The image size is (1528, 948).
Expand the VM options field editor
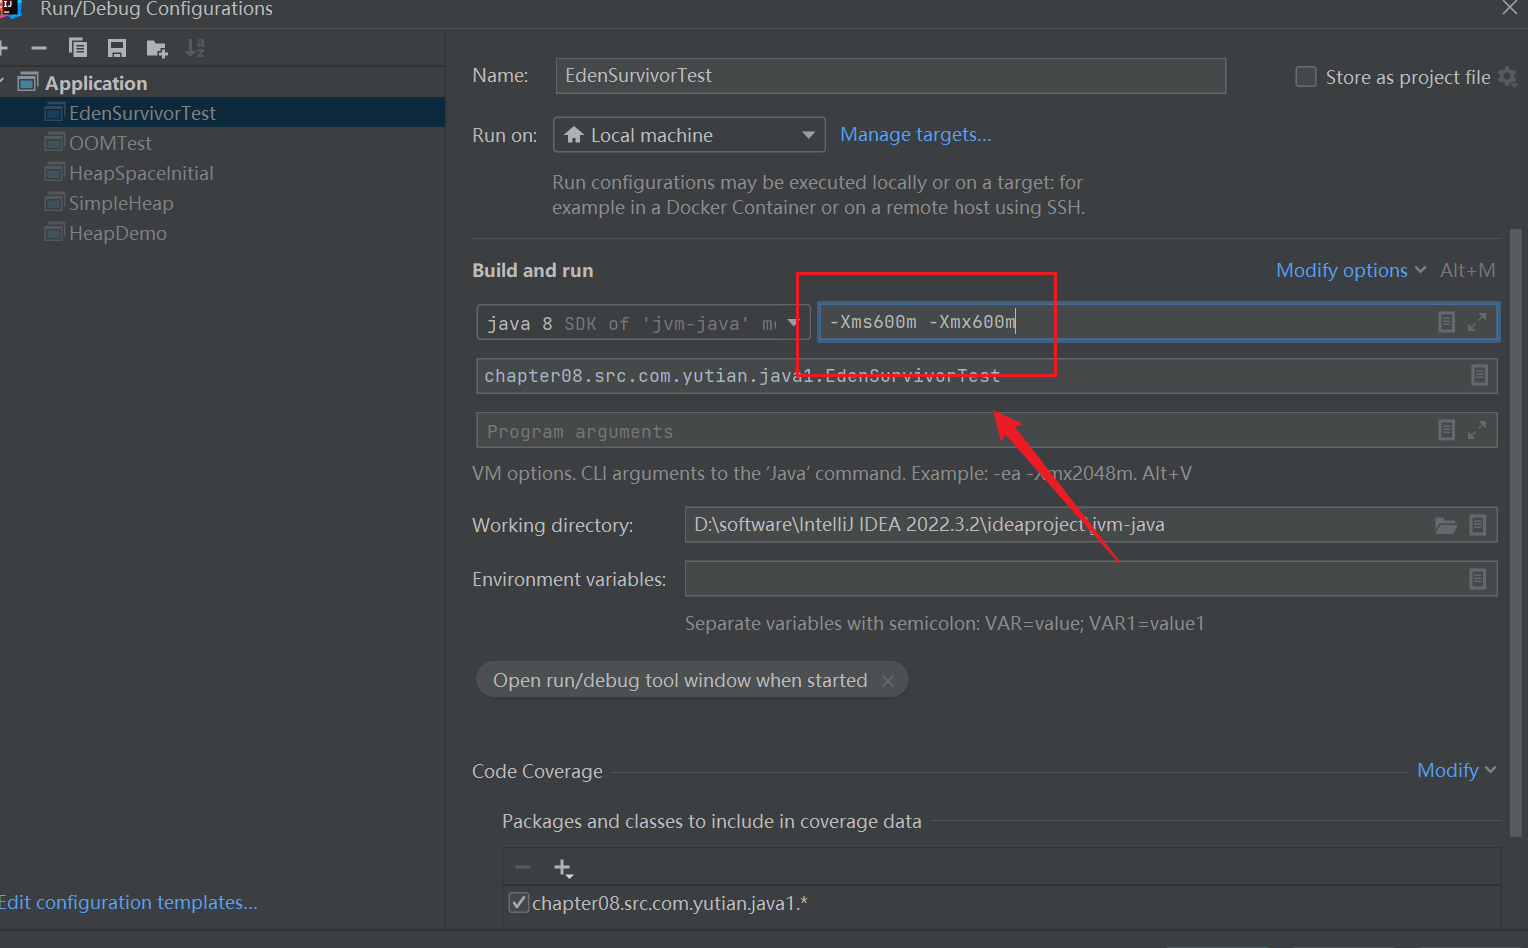pos(1476,322)
